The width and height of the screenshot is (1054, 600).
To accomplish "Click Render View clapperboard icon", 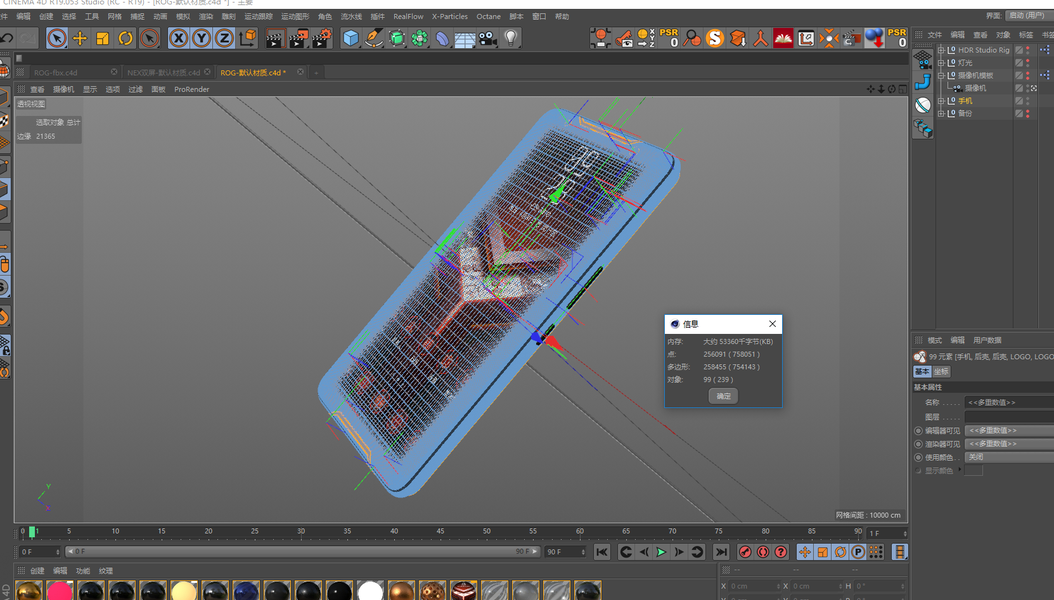I will 274,38.
